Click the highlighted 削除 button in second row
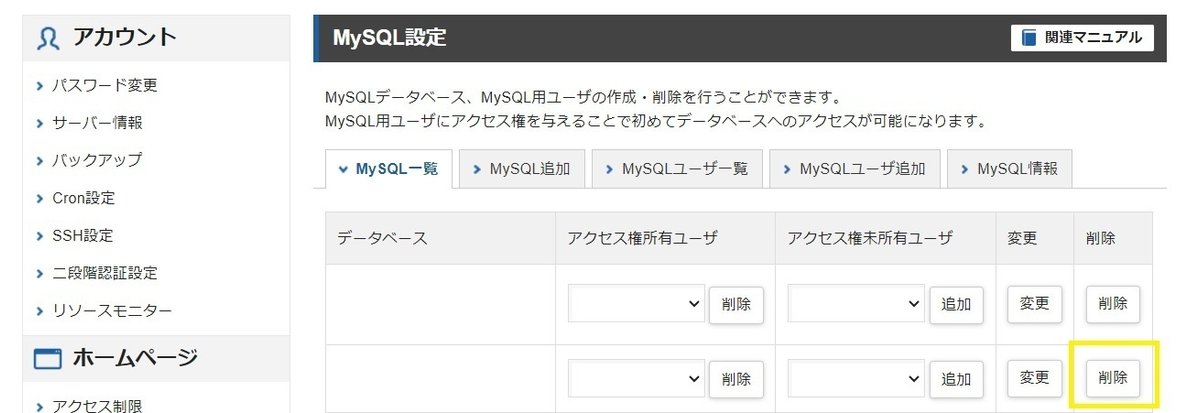1200x413 pixels. (1112, 378)
